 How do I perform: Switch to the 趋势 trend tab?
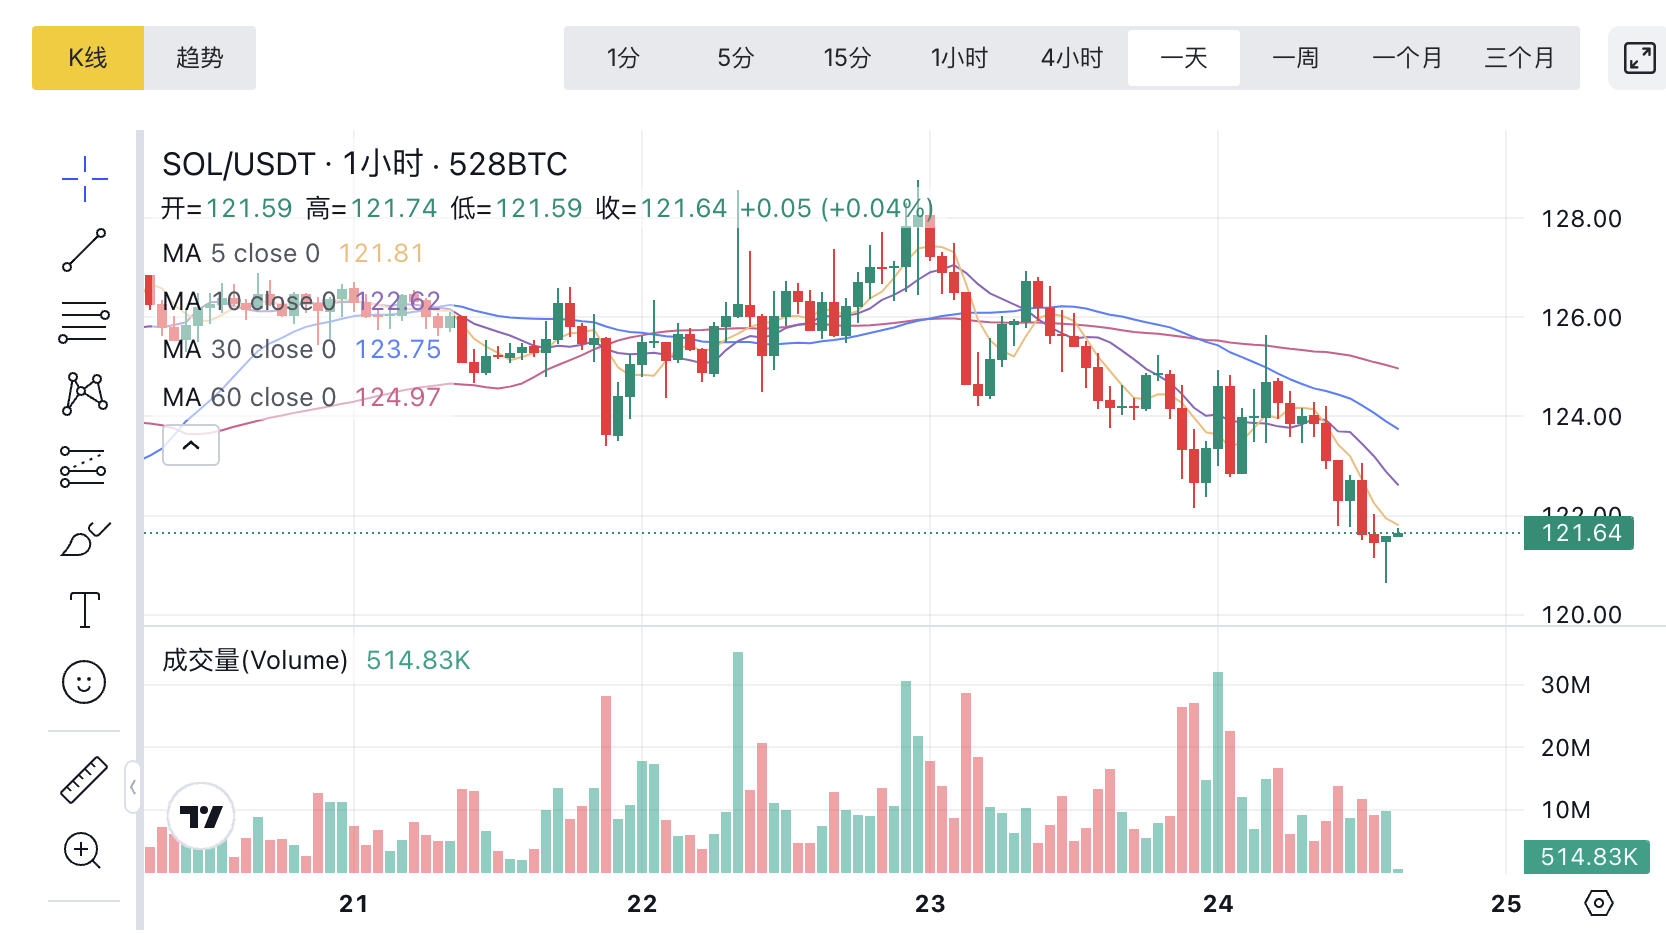coord(200,58)
